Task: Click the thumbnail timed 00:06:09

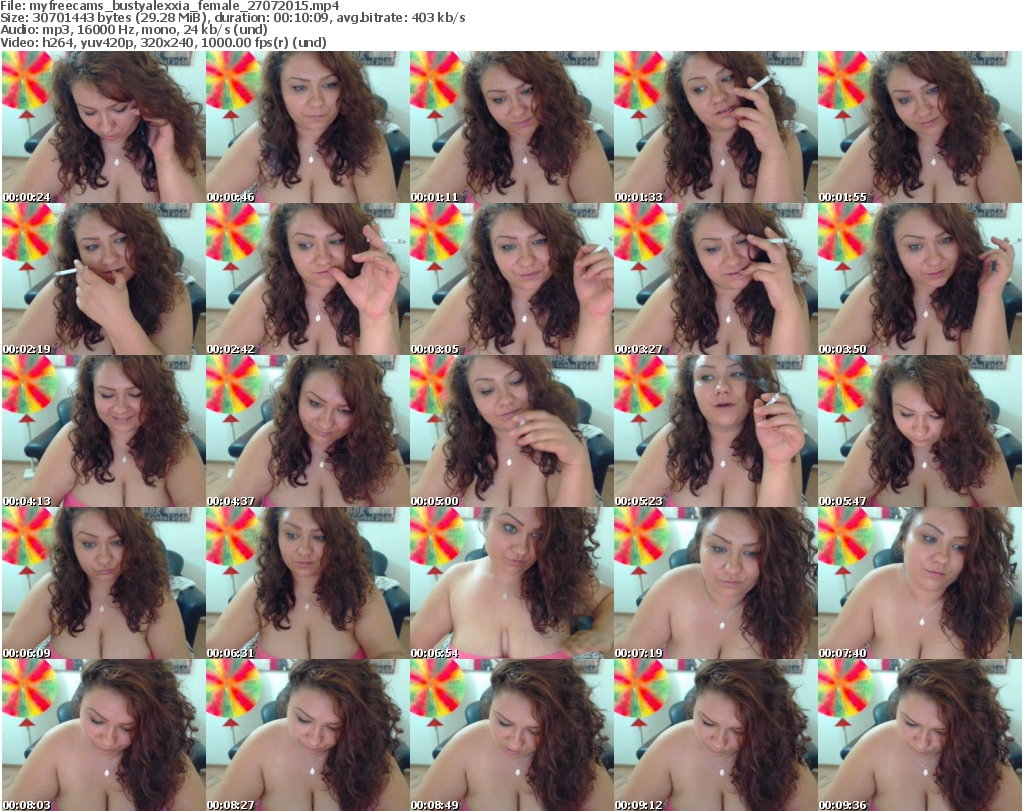Action: pyautogui.click(x=104, y=583)
